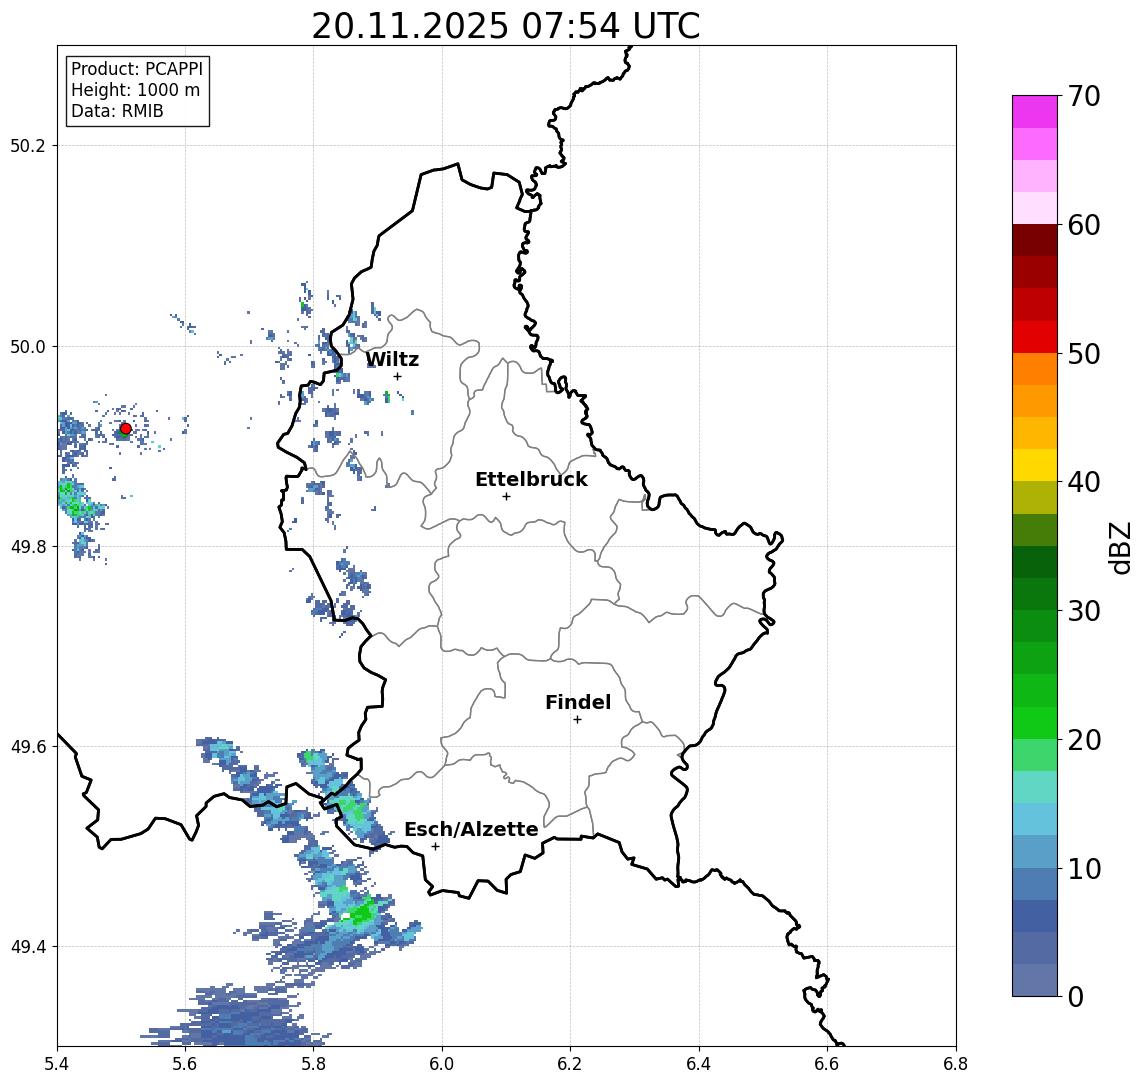Click the title '20.11.2025 07:54 UTC'
This screenshot has width=1145, height=1084.
coord(505,27)
